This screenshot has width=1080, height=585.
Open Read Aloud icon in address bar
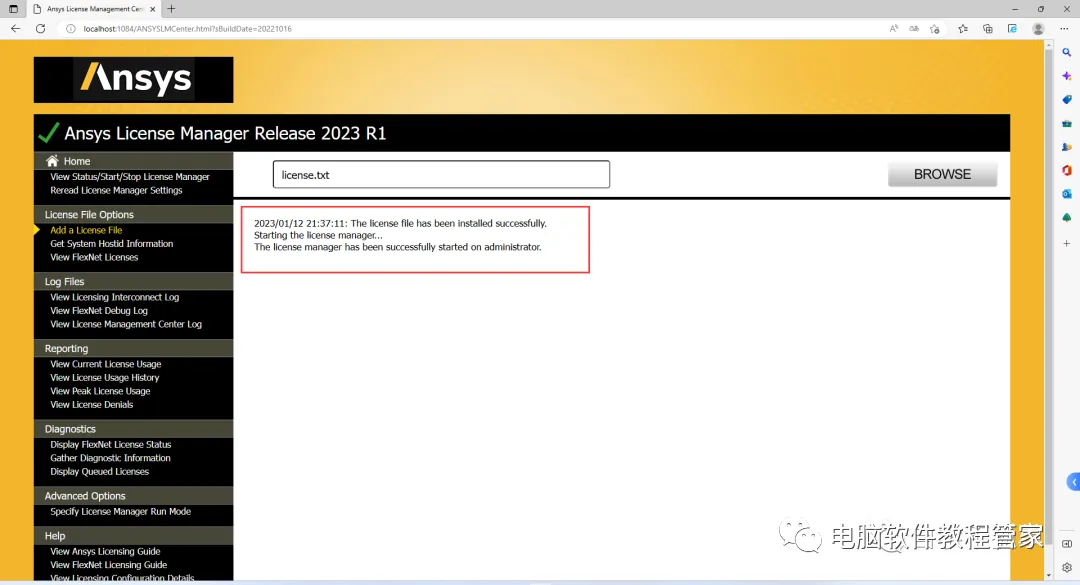(894, 29)
